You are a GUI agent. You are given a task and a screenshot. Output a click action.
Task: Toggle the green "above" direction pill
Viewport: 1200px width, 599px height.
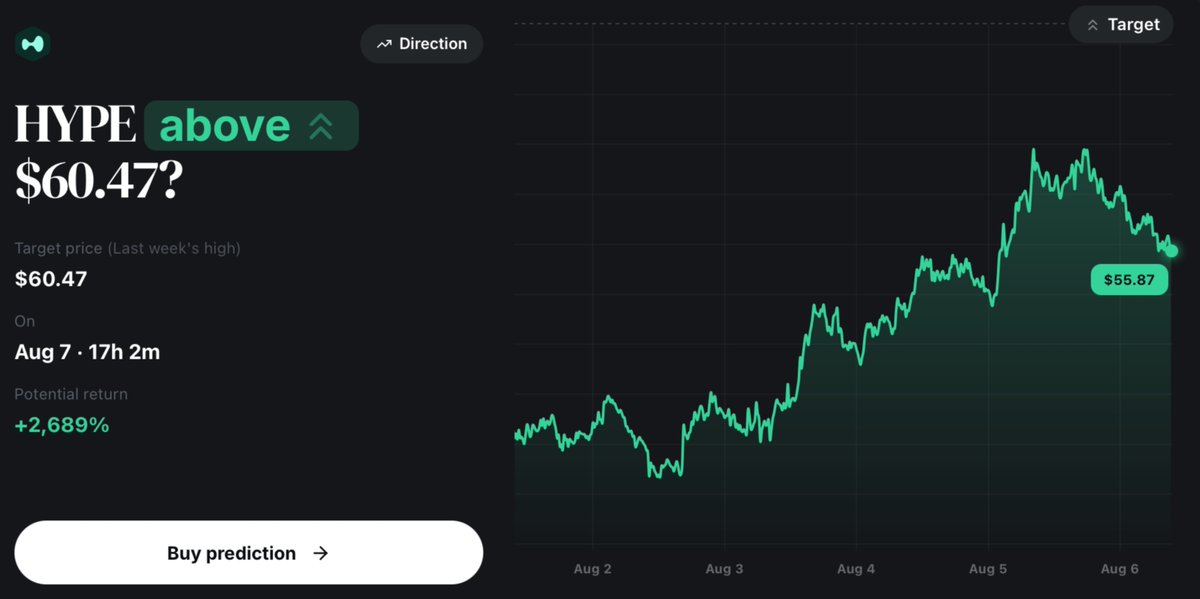(x=251, y=126)
